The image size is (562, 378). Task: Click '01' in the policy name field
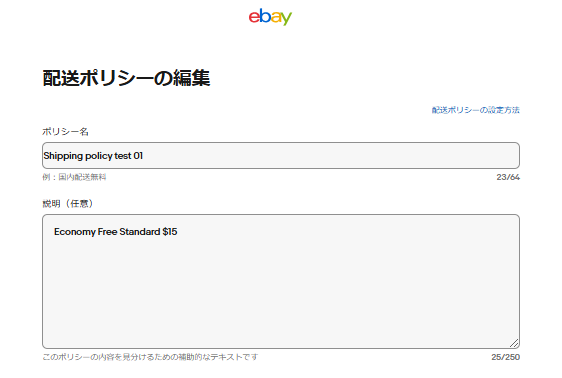pos(138,156)
